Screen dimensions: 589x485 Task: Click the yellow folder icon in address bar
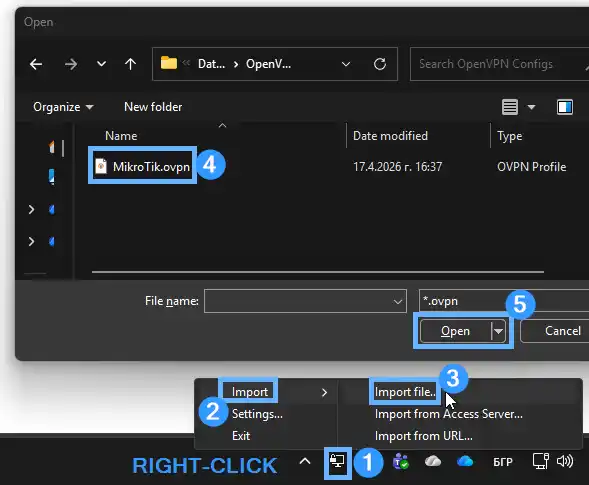(169, 63)
